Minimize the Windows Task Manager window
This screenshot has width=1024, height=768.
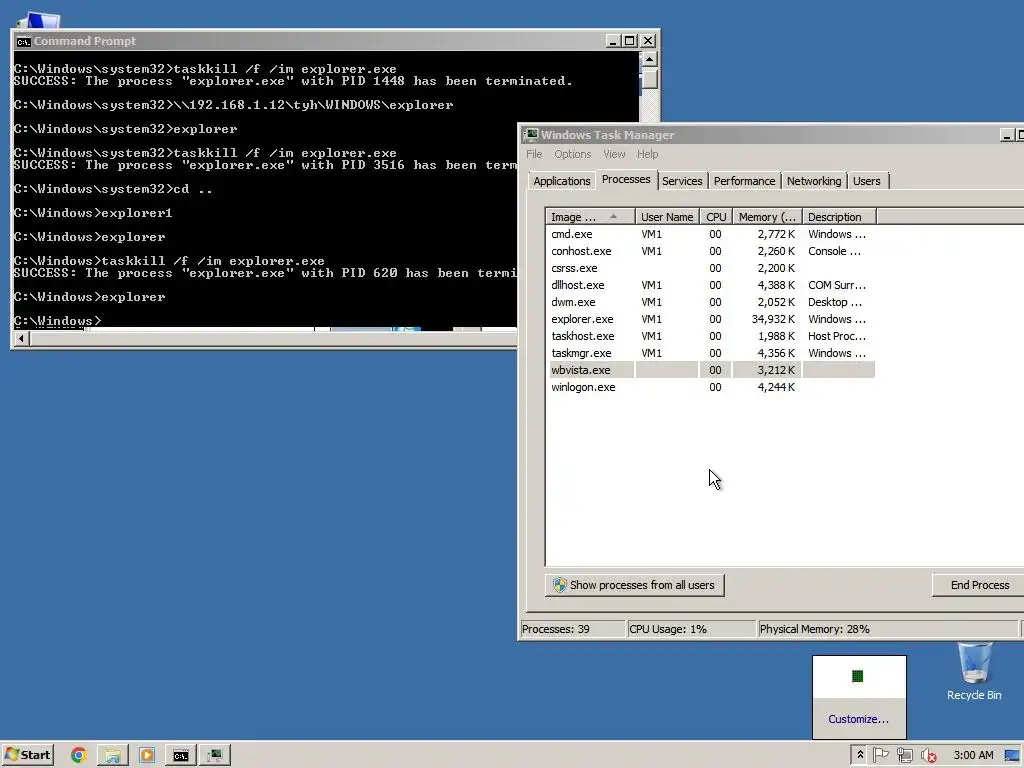pyautogui.click(x=1007, y=135)
